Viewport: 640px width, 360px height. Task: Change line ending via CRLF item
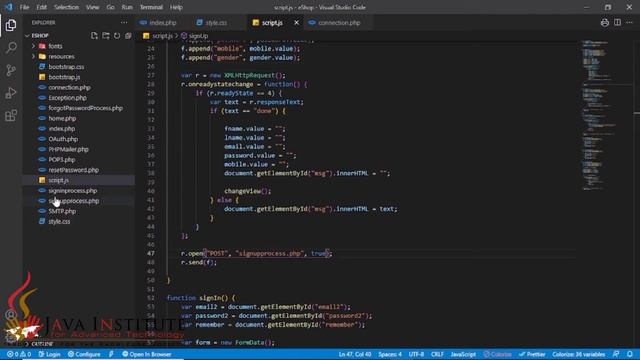pos(437,354)
